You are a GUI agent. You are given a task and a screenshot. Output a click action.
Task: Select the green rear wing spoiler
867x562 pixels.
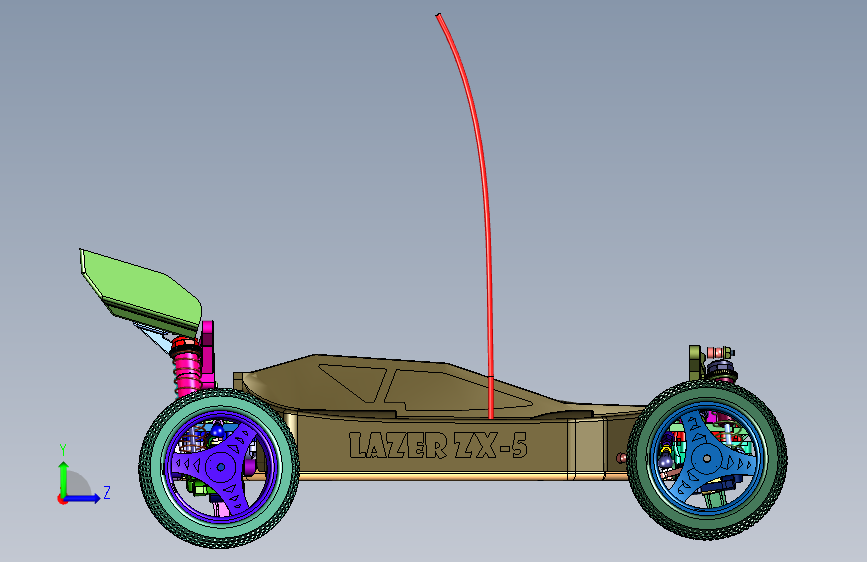142,291
